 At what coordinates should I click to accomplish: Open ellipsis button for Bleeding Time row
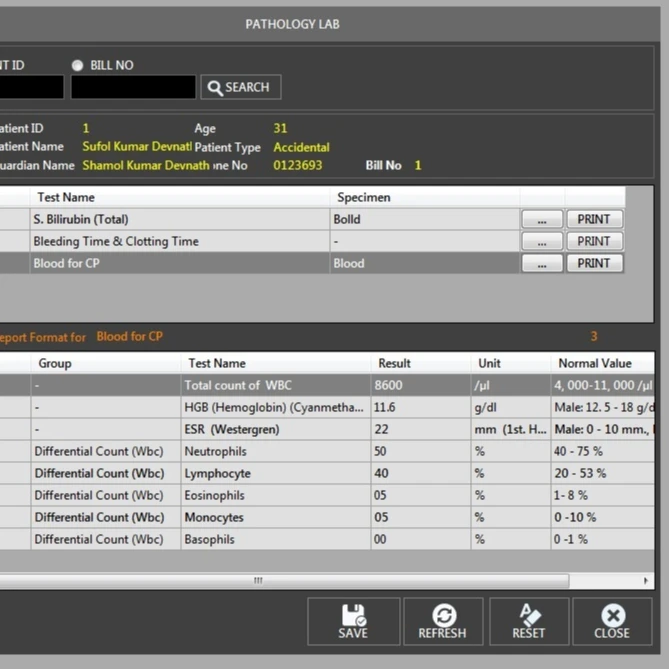[542, 241]
